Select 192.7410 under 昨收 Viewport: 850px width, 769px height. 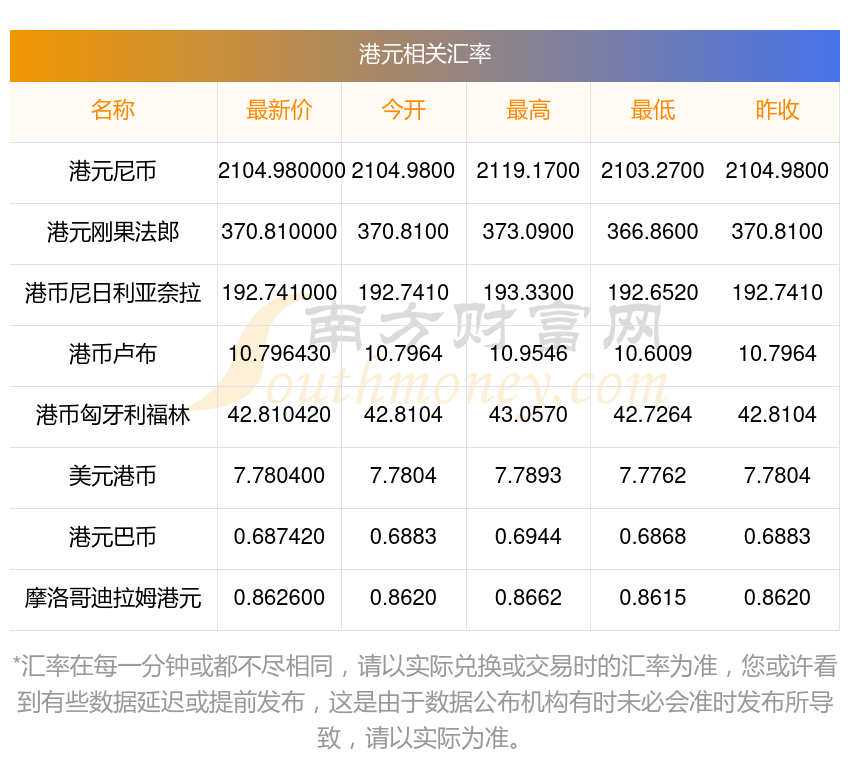click(777, 293)
